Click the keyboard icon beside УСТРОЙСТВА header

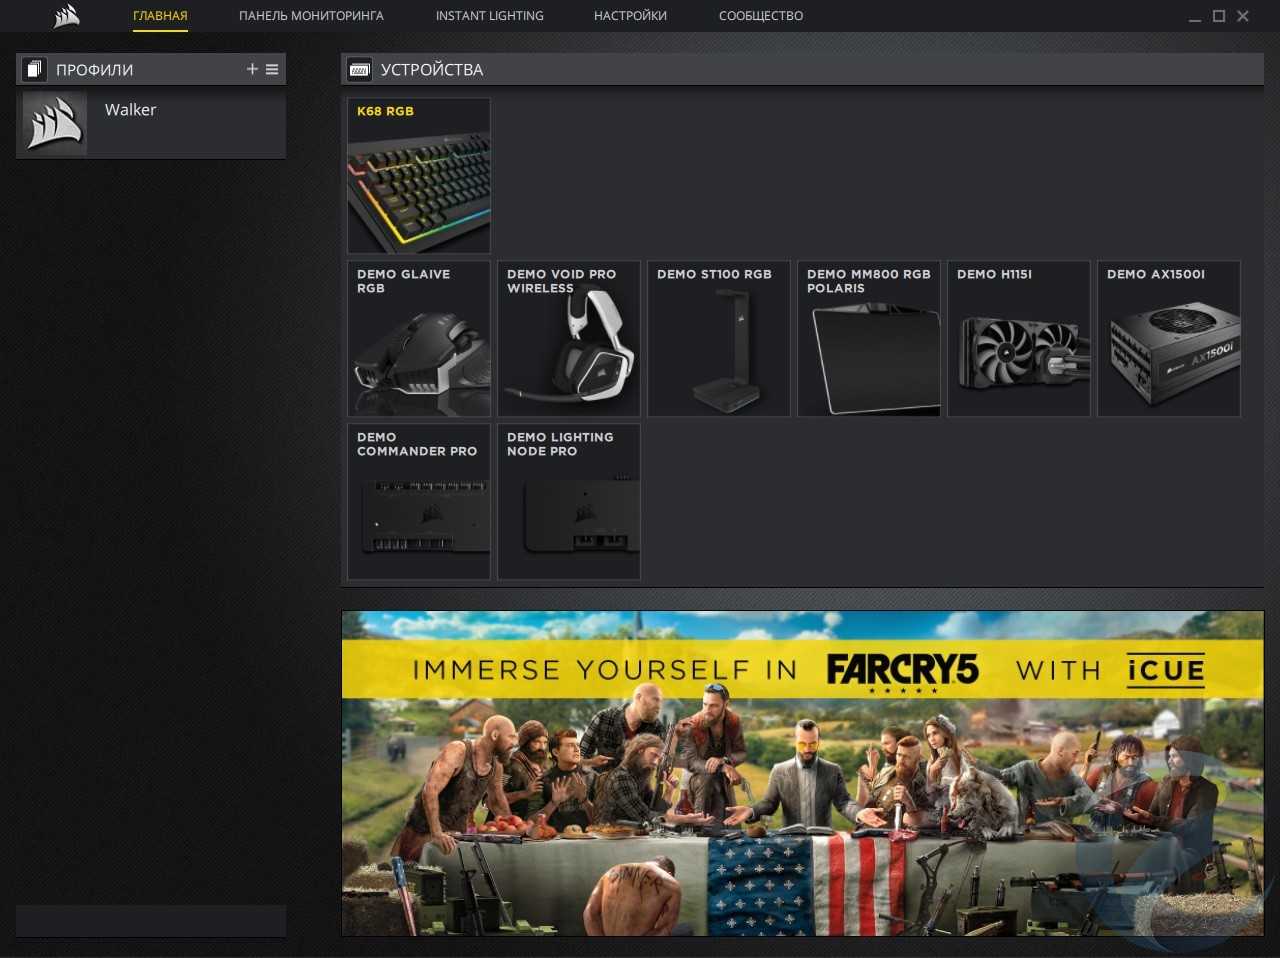pos(359,69)
